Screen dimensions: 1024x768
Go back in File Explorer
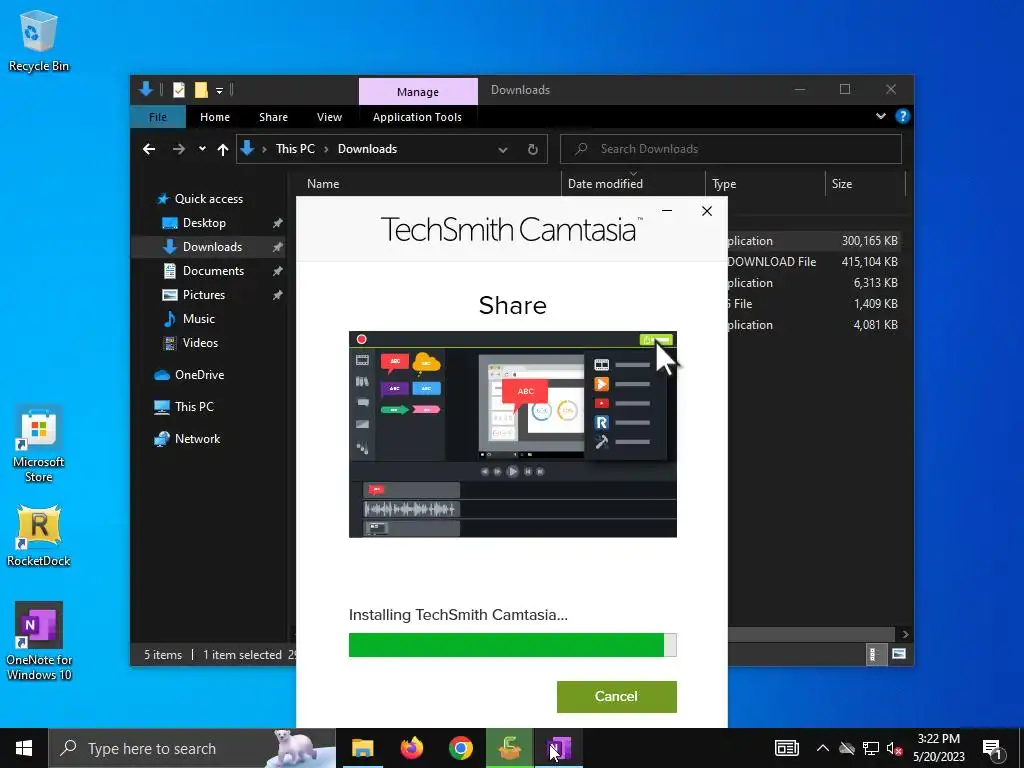[x=149, y=149]
